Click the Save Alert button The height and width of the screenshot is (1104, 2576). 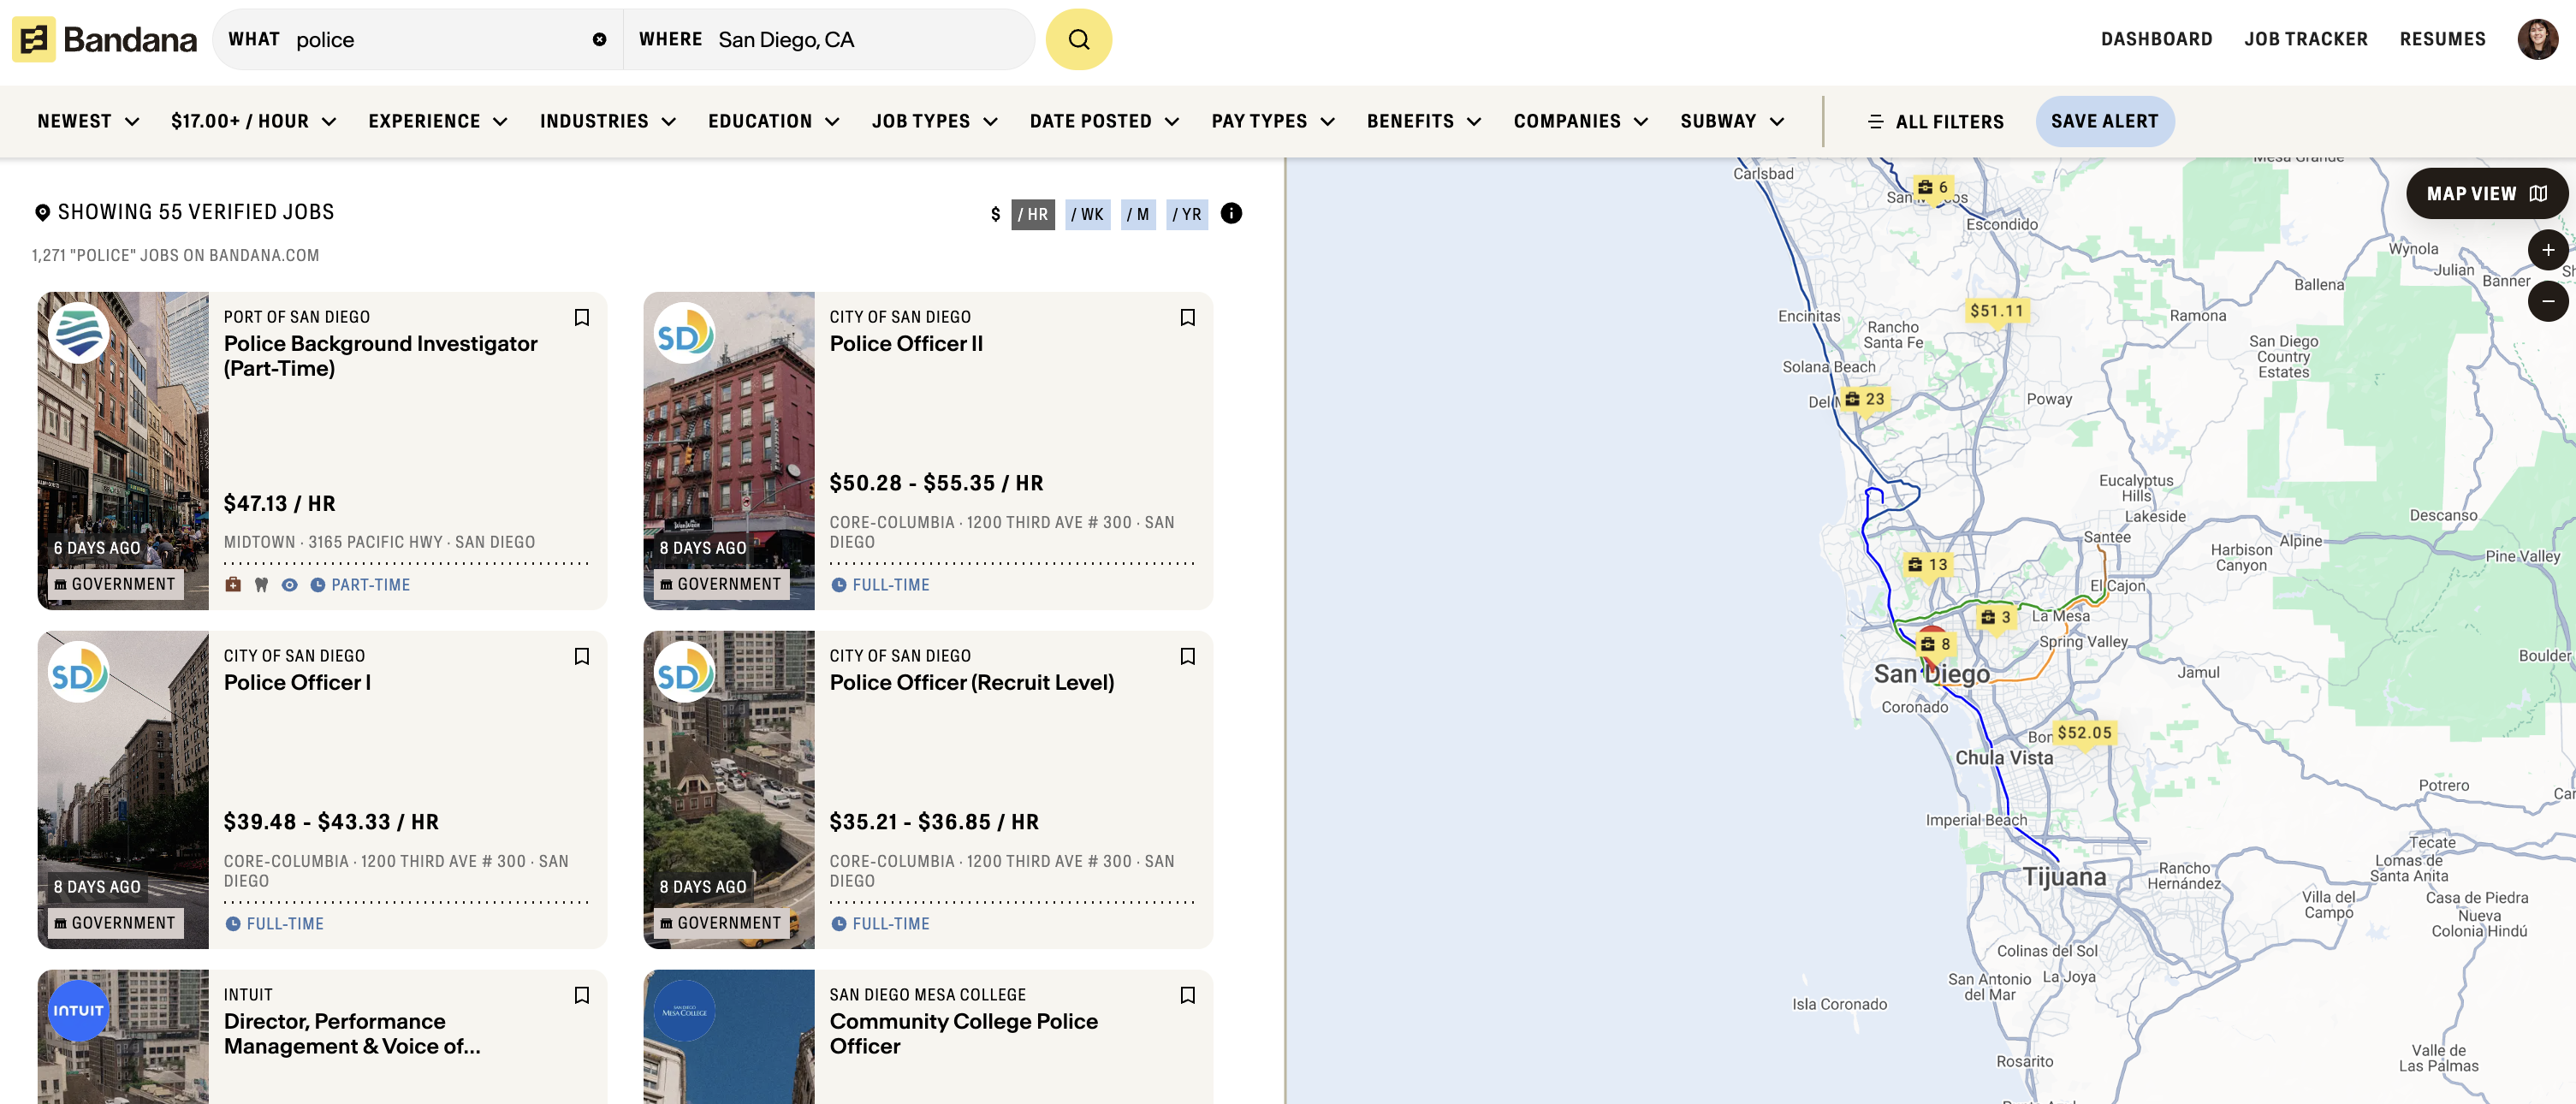pos(2104,121)
